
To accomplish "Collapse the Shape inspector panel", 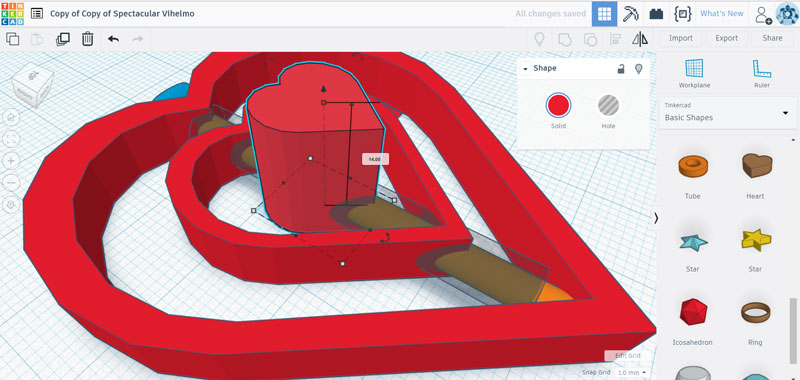I will point(525,68).
